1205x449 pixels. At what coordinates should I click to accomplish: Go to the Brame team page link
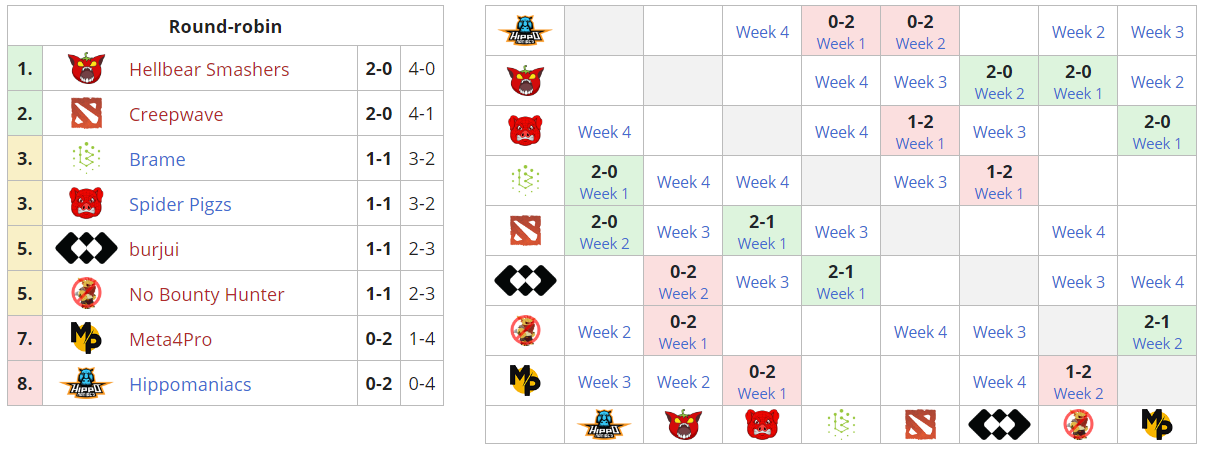157,159
